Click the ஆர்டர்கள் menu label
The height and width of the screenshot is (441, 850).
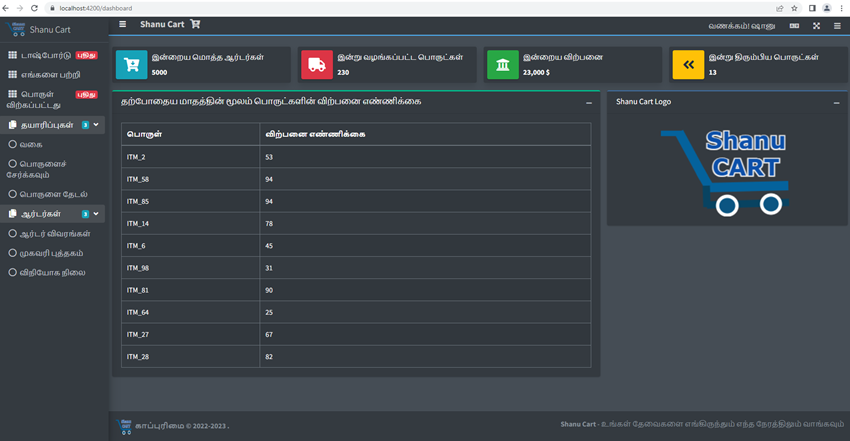coord(41,214)
